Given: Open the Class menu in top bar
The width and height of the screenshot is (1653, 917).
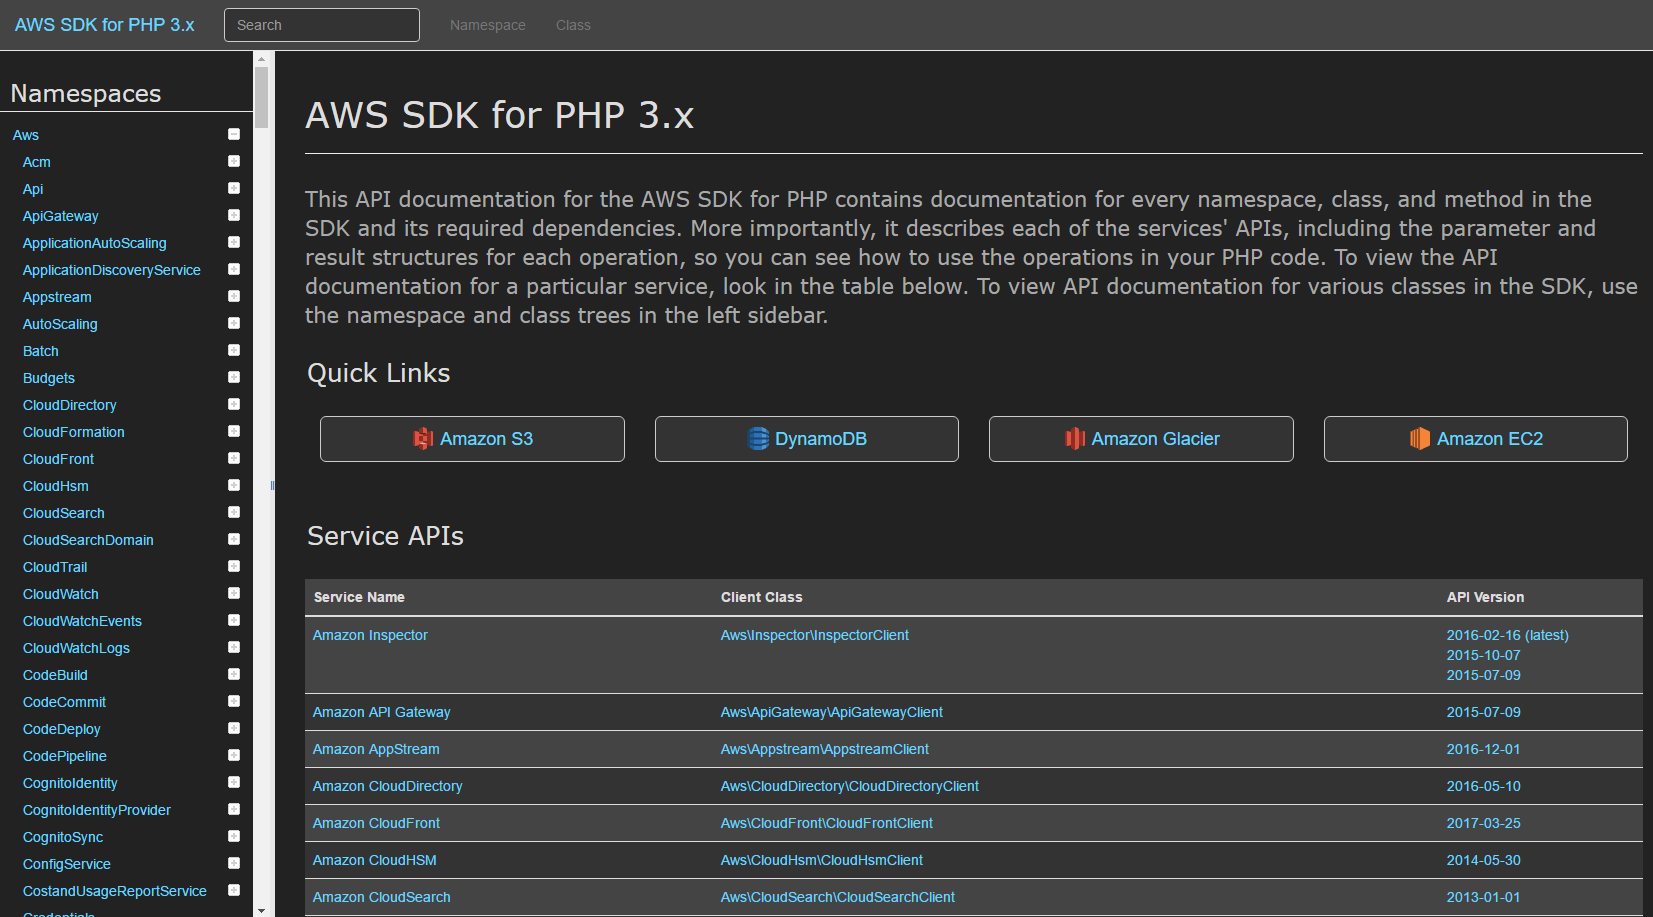Looking at the screenshot, I should [573, 25].
